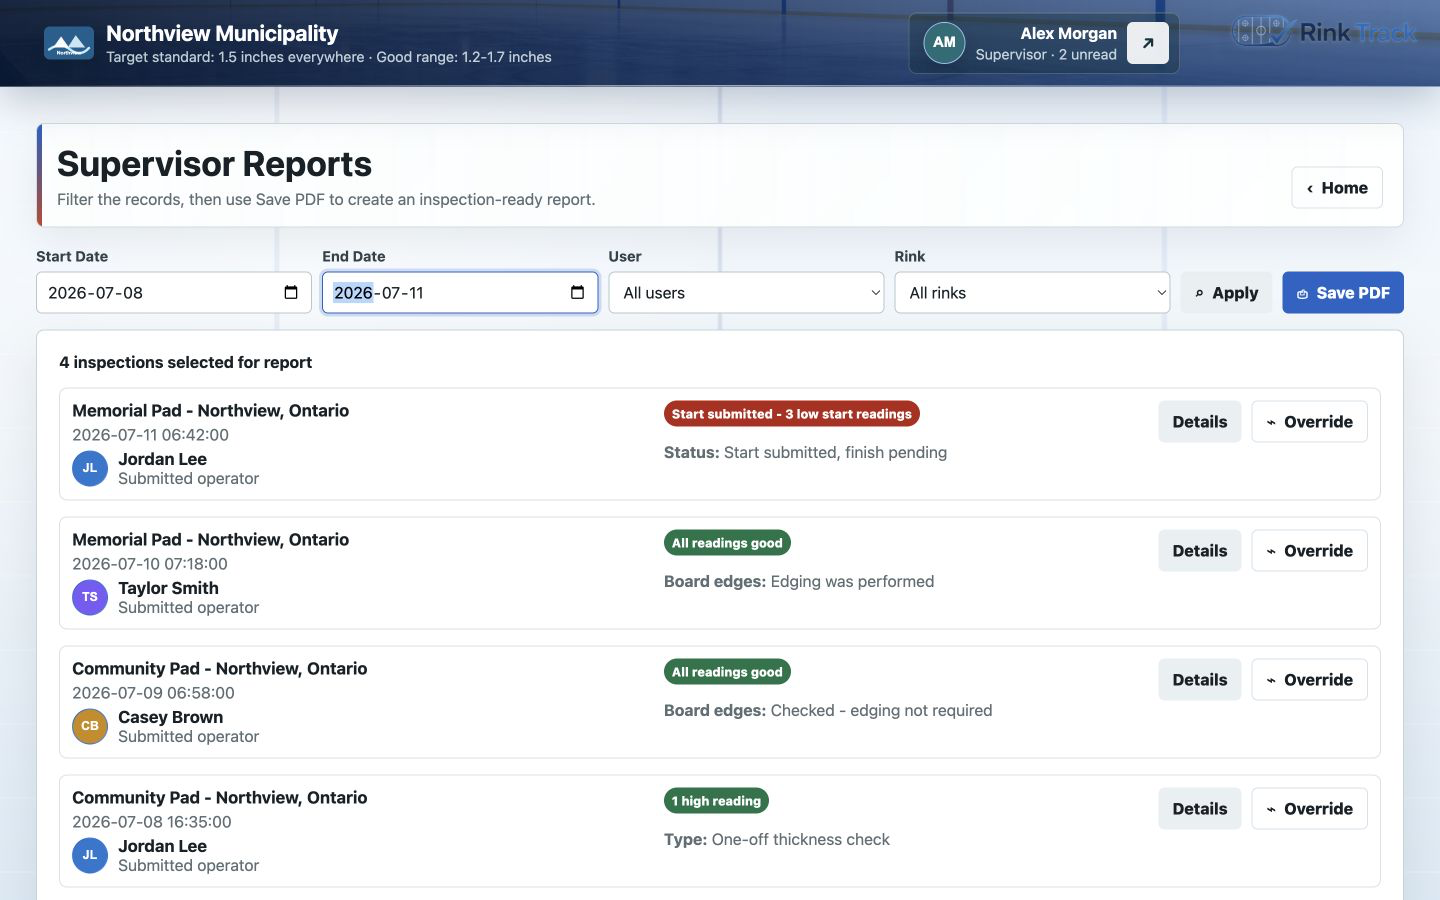Click the 'Target standard: 1.5 inches everywhere' header text
The image size is (1440, 900).
(x=236, y=57)
